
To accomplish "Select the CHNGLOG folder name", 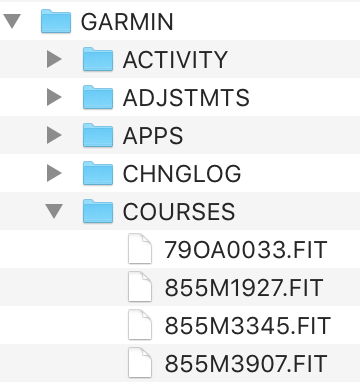I will (182, 174).
